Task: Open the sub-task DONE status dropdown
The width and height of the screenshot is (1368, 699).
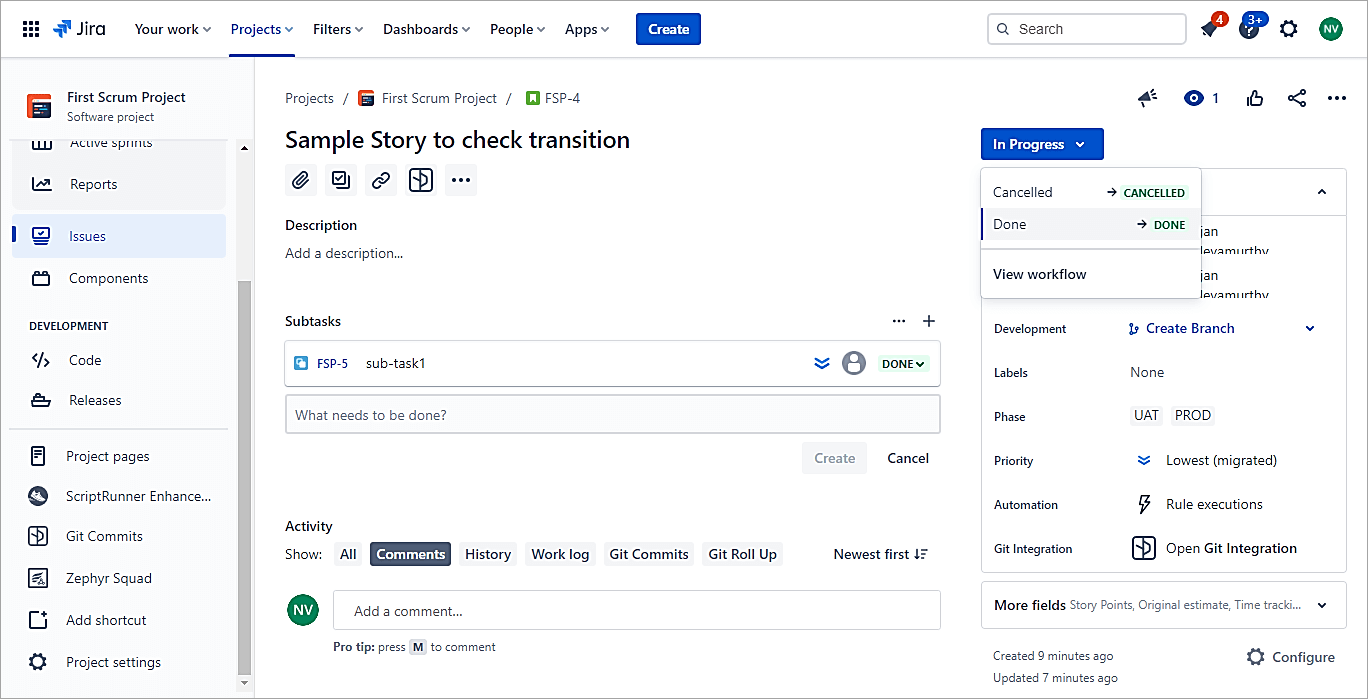Action: [903, 364]
